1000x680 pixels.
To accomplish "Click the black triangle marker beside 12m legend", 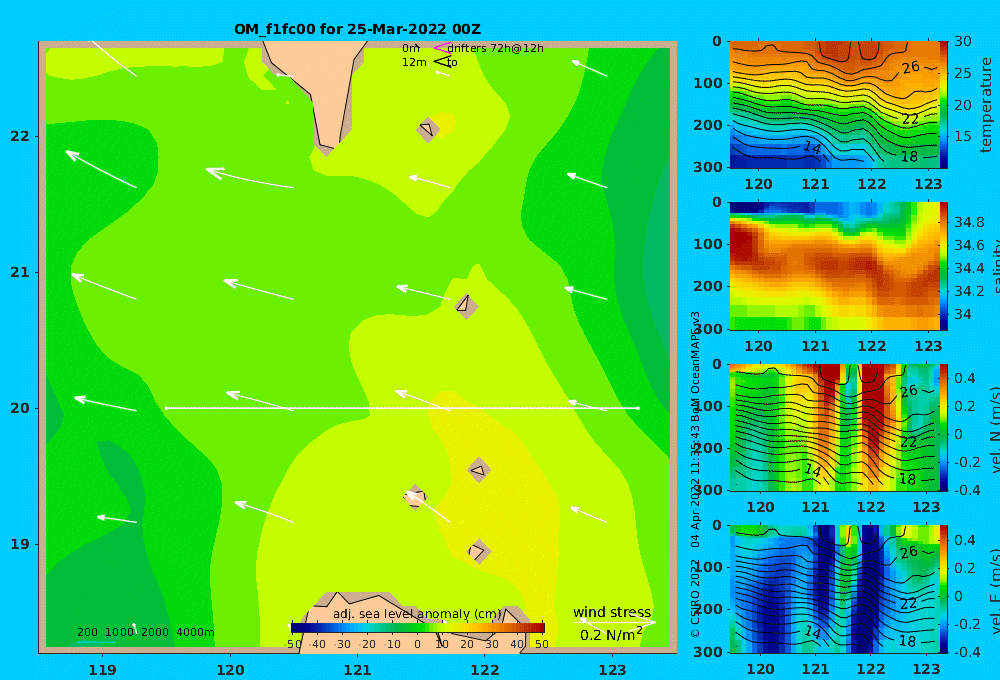I will pos(442,62).
